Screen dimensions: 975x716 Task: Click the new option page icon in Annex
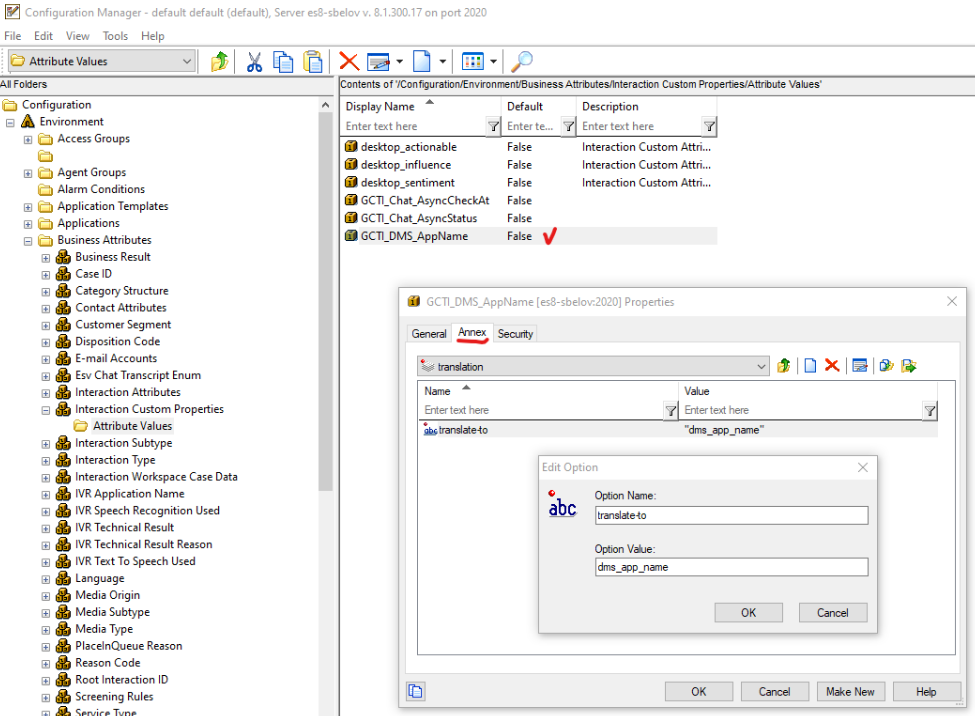pos(810,366)
